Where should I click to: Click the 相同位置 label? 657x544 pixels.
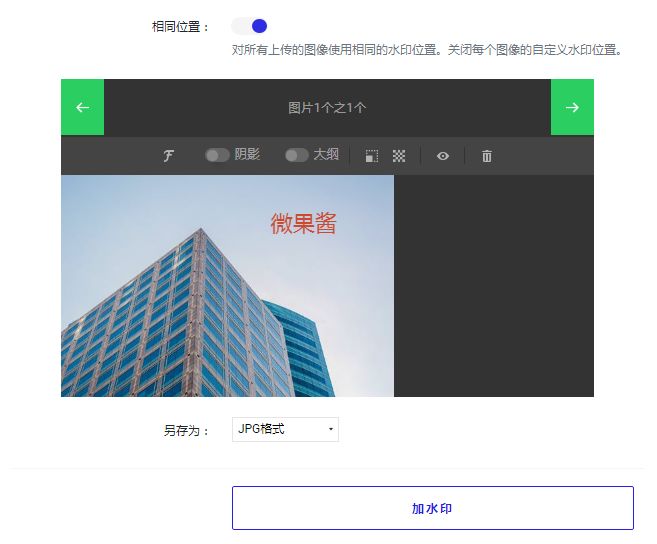click(x=180, y=27)
